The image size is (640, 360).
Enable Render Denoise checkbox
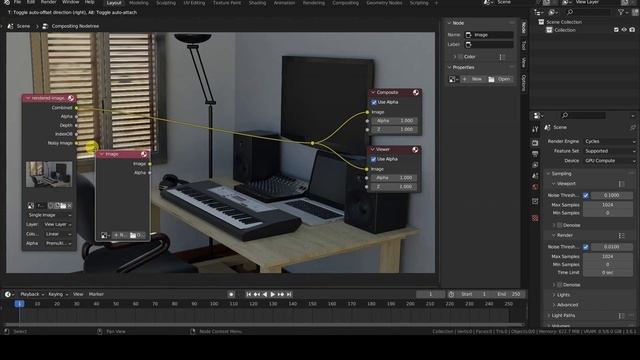pyautogui.click(x=560, y=285)
